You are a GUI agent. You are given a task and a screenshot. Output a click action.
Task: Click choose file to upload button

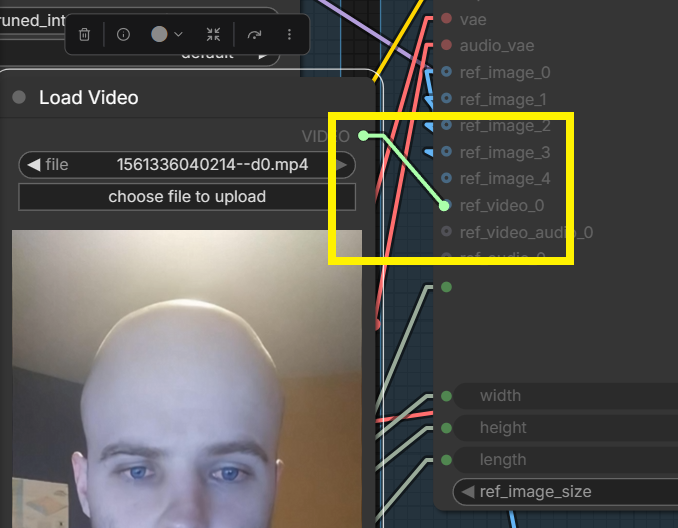point(187,197)
